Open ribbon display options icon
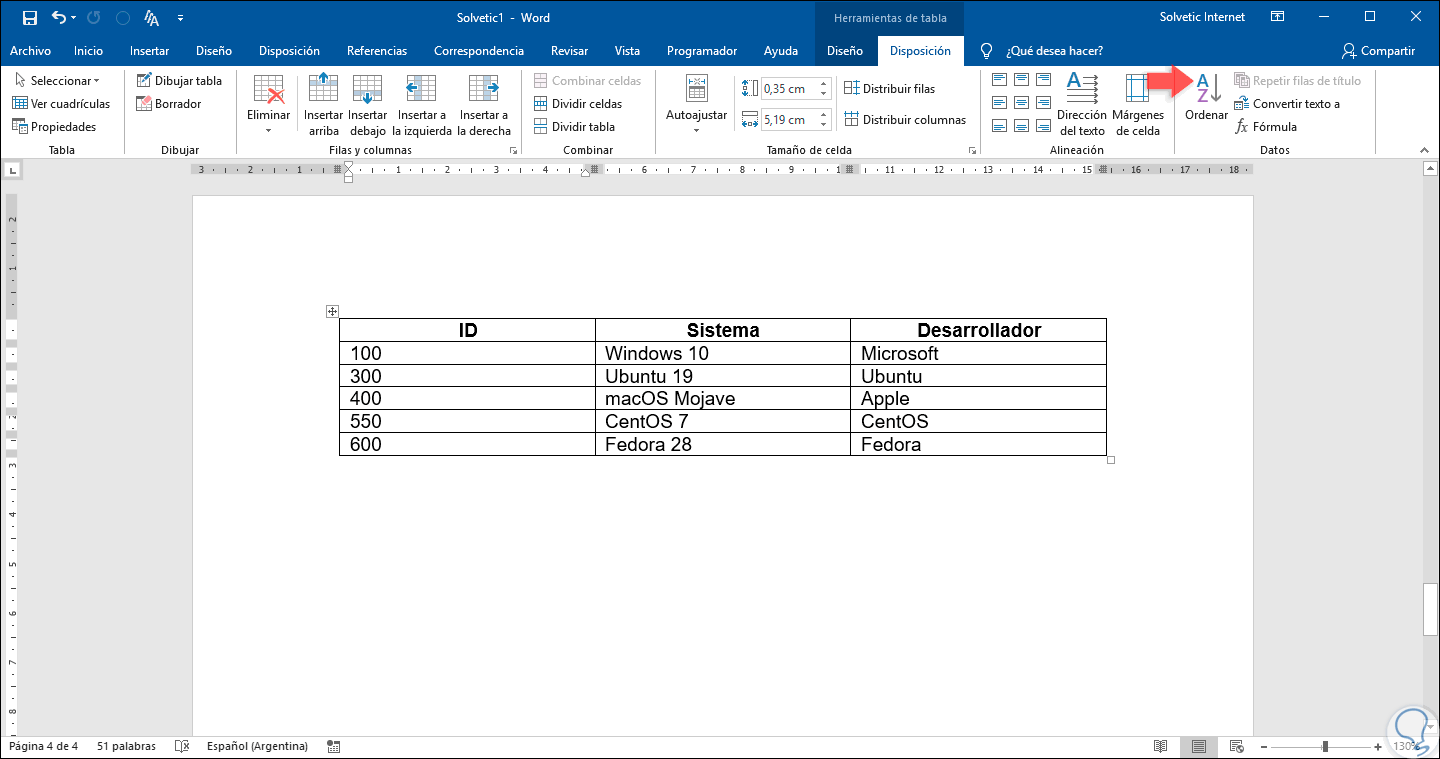Image resolution: width=1440 pixels, height=759 pixels. pos(1277,17)
